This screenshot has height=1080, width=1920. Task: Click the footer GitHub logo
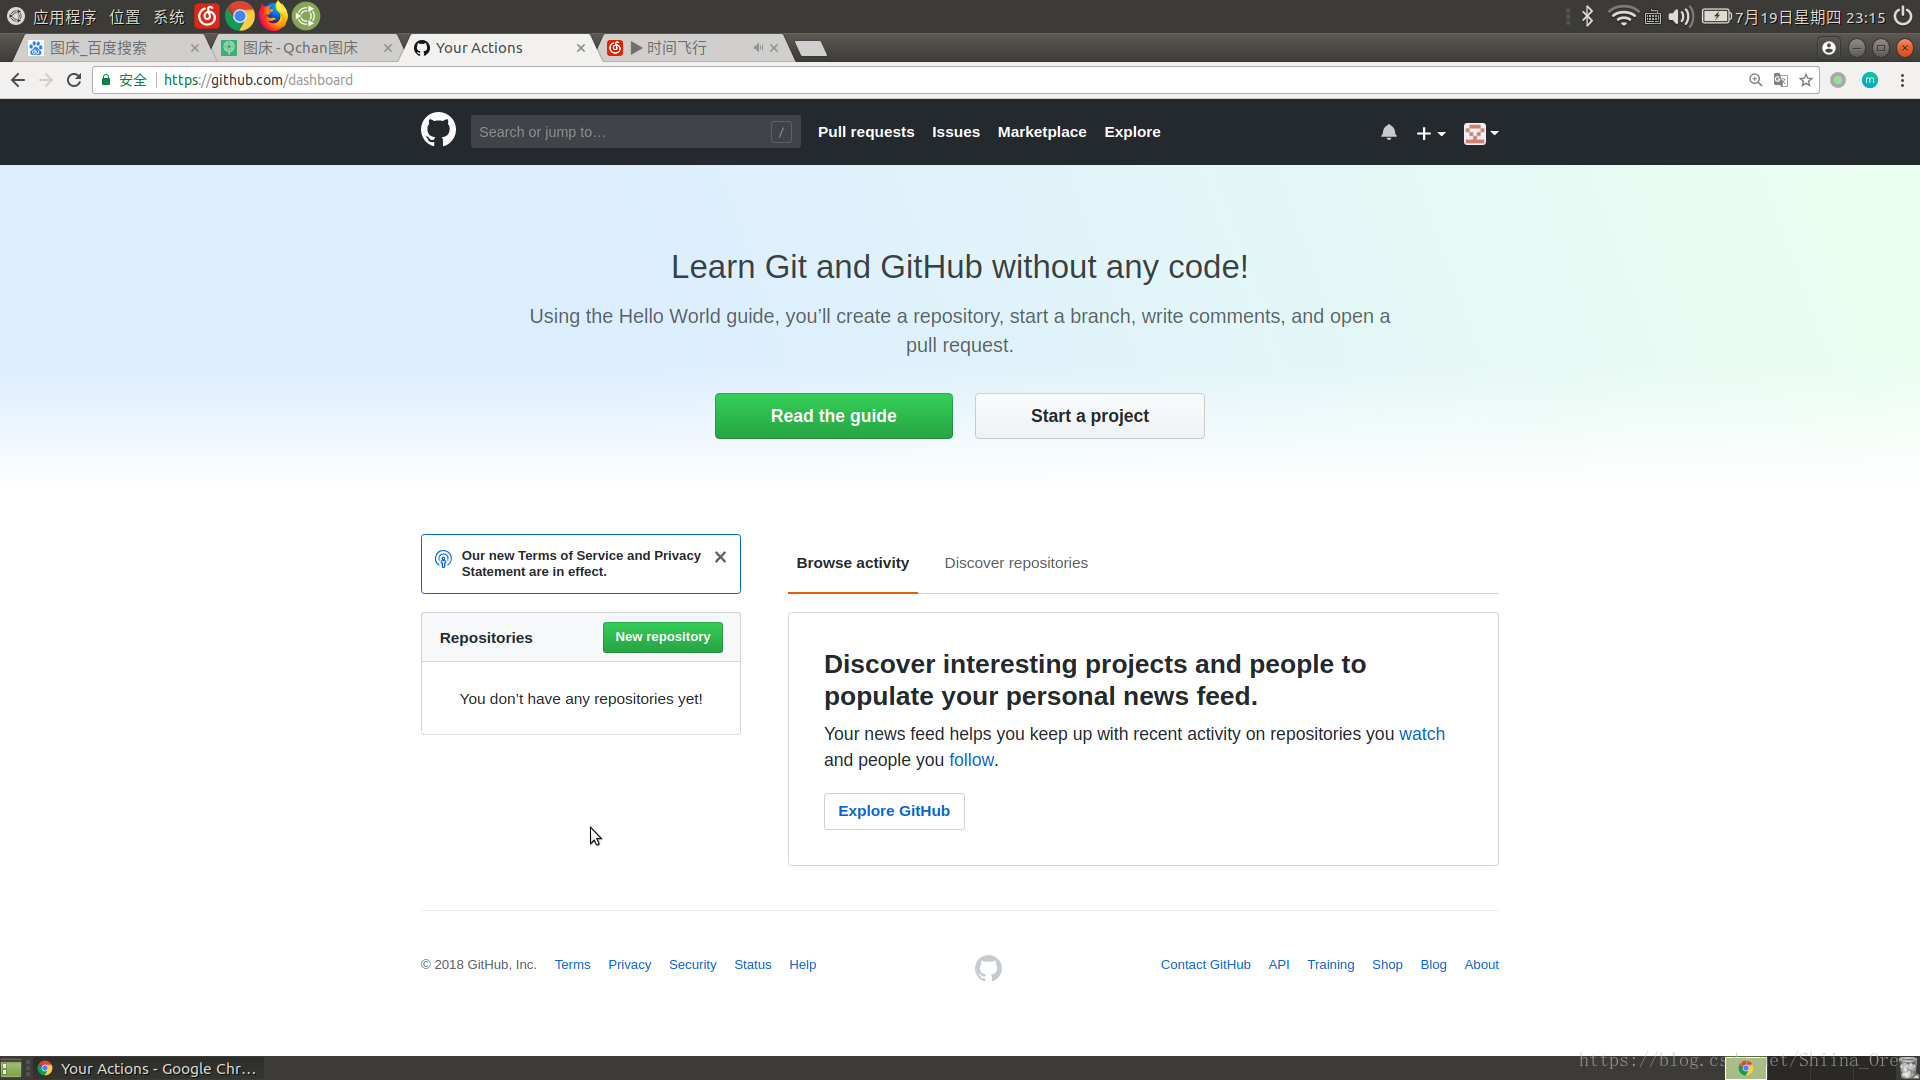coord(988,968)
